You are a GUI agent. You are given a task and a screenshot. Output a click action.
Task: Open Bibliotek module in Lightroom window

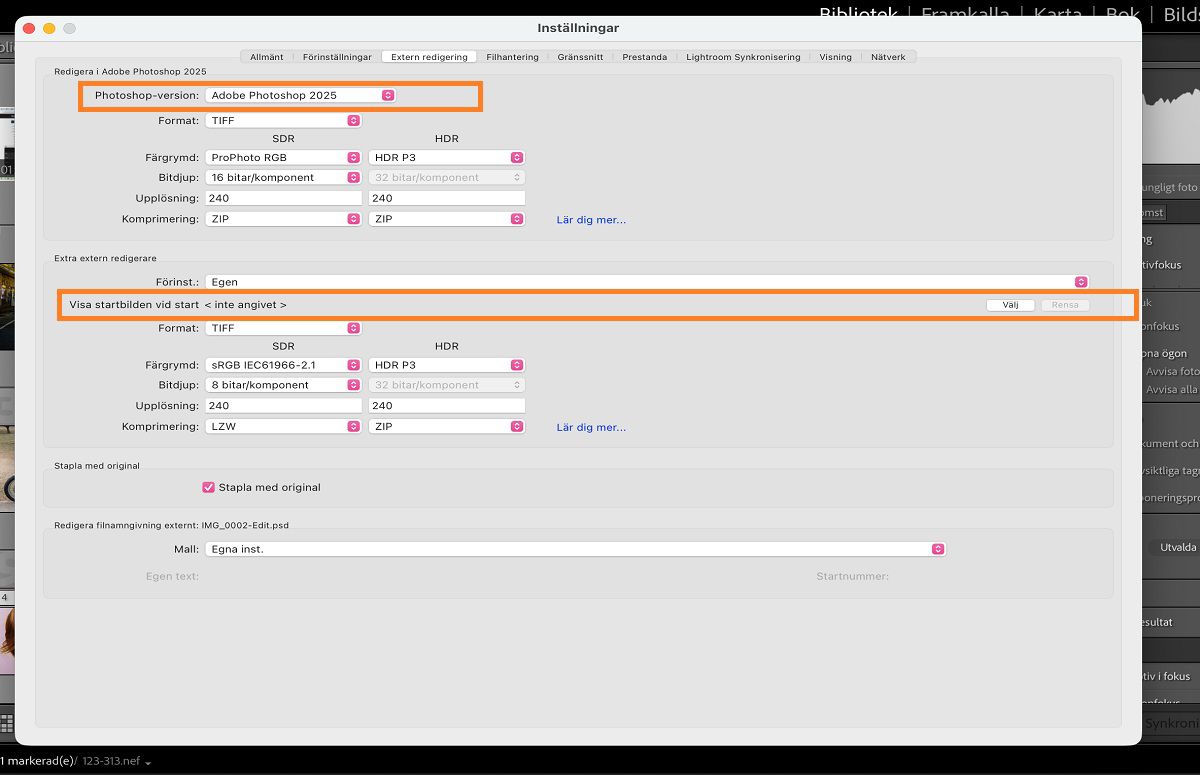point(858,14)
